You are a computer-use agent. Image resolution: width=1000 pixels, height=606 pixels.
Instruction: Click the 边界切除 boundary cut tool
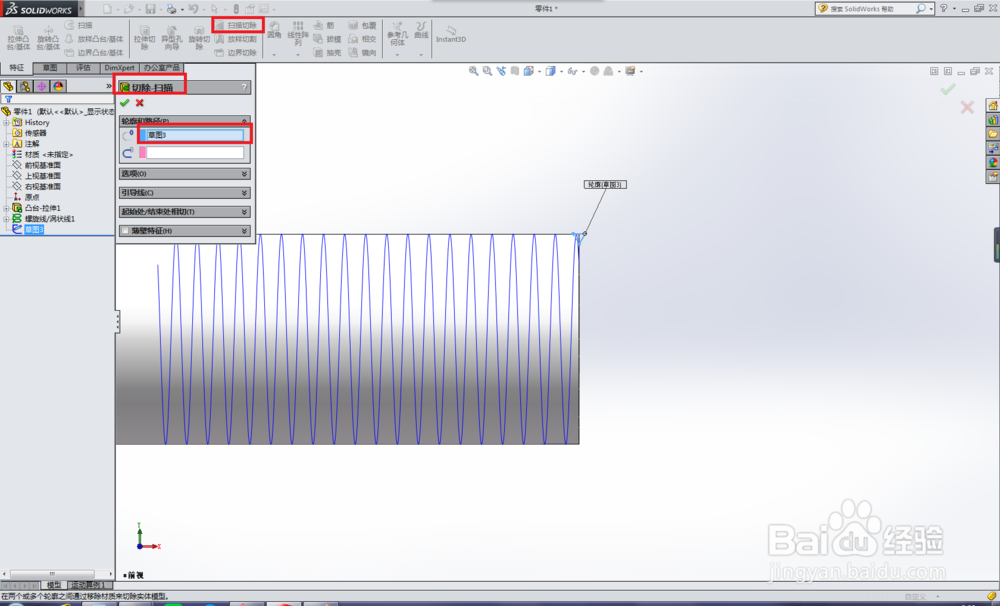coord(236,52)
